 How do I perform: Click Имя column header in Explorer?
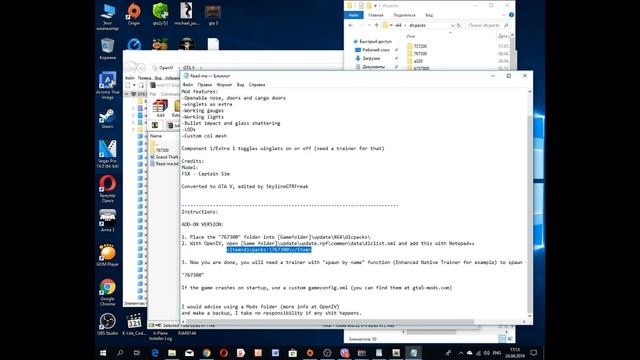411,36
